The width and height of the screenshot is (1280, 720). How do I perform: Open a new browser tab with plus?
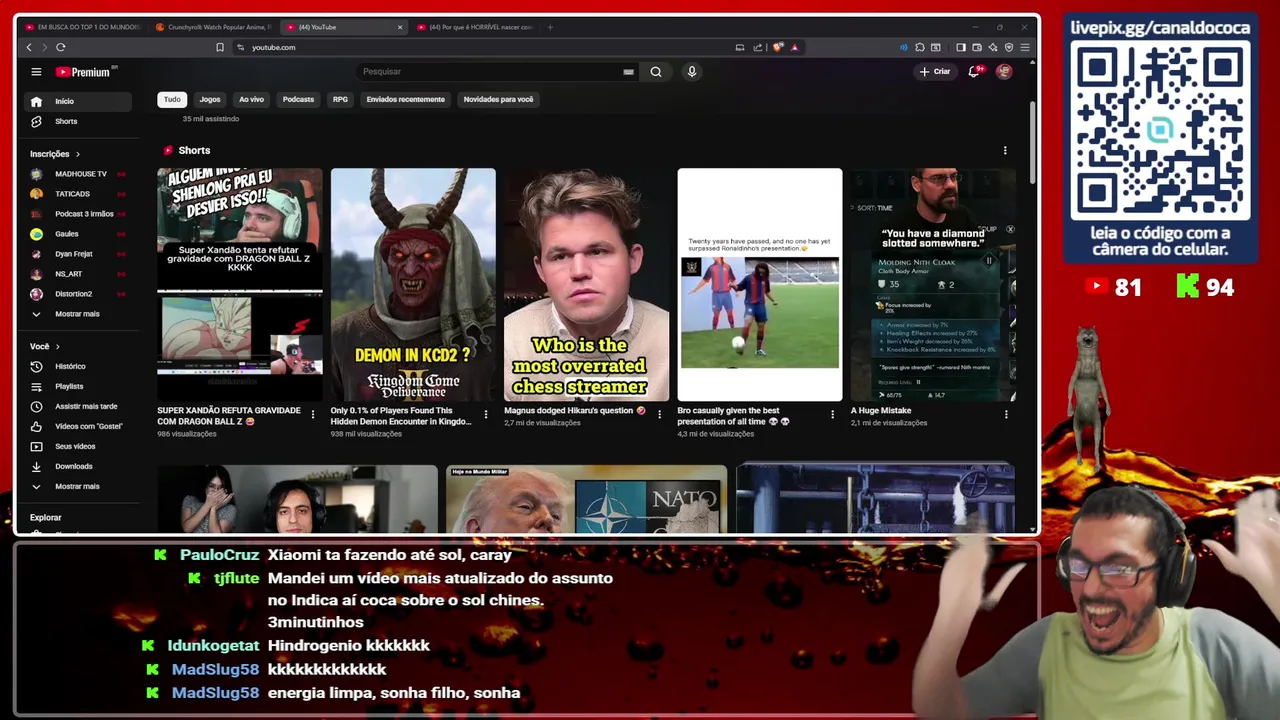click(x=550, y=27)
